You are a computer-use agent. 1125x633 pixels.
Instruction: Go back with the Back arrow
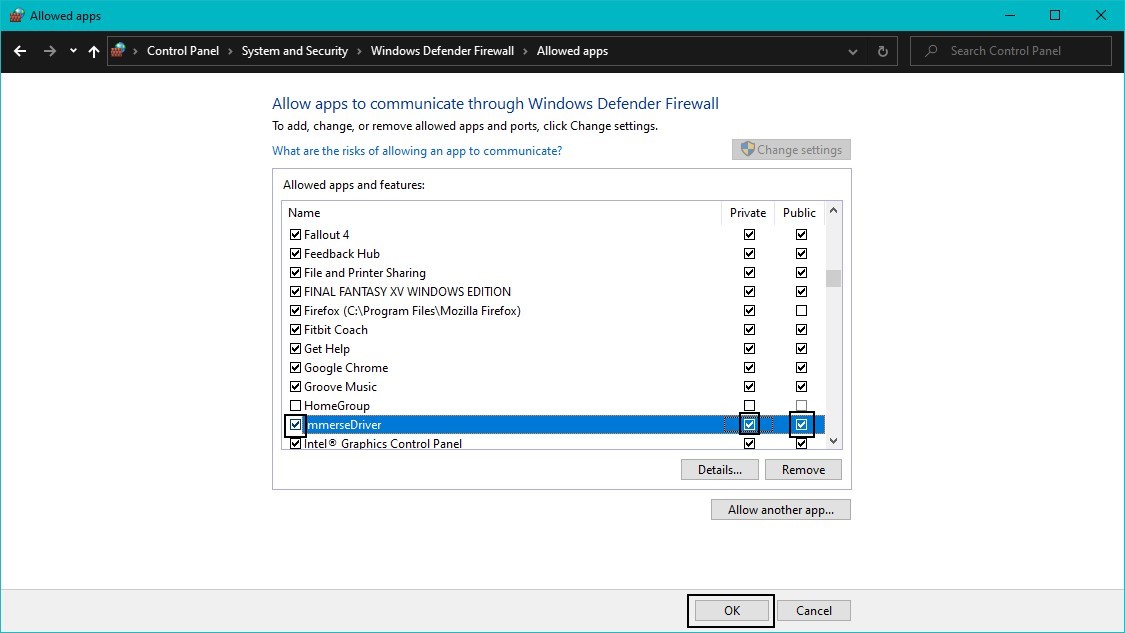tap(20, 51)
